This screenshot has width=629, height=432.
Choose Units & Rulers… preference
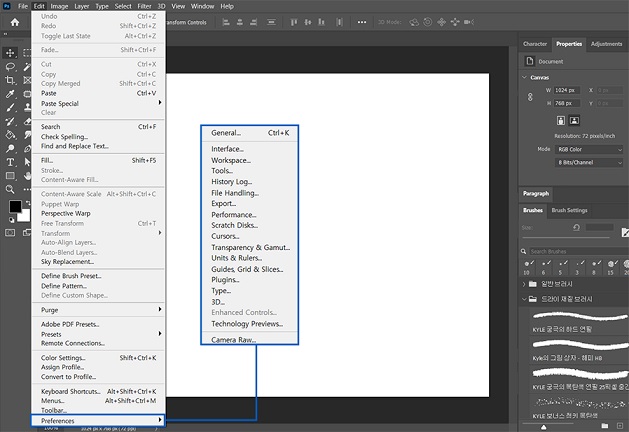click(x=250, y=258)
